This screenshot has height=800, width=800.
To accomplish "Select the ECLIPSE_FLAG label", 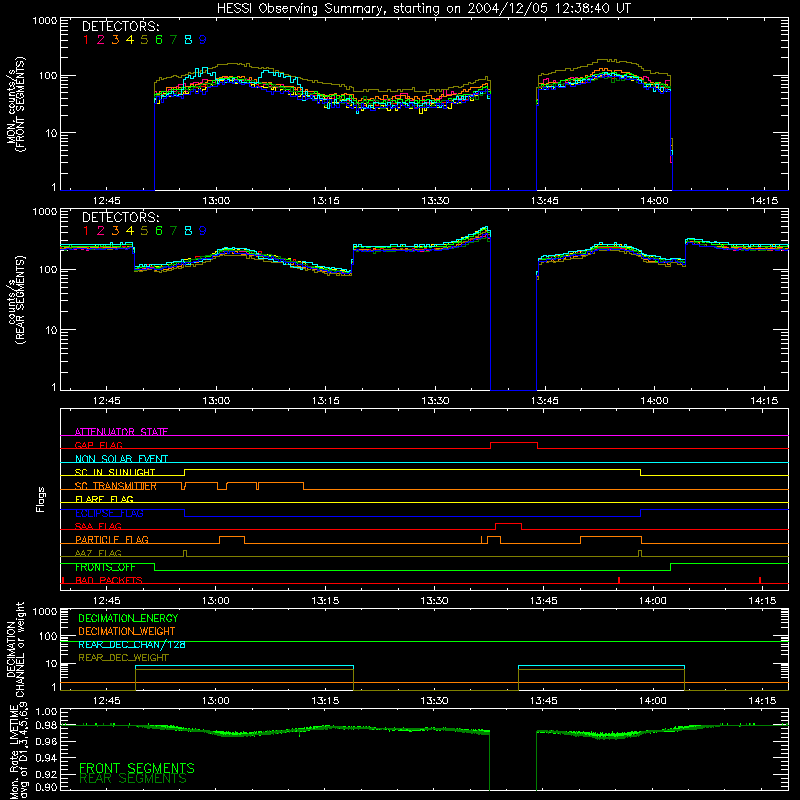I will 109,513.
